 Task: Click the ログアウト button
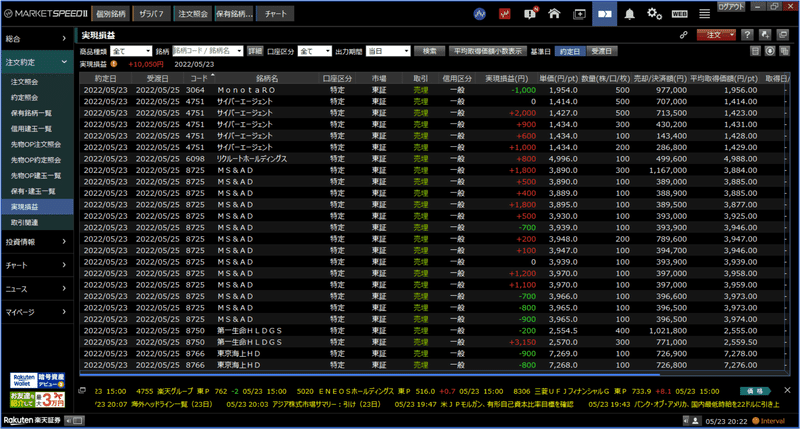[x=731, y=7]
